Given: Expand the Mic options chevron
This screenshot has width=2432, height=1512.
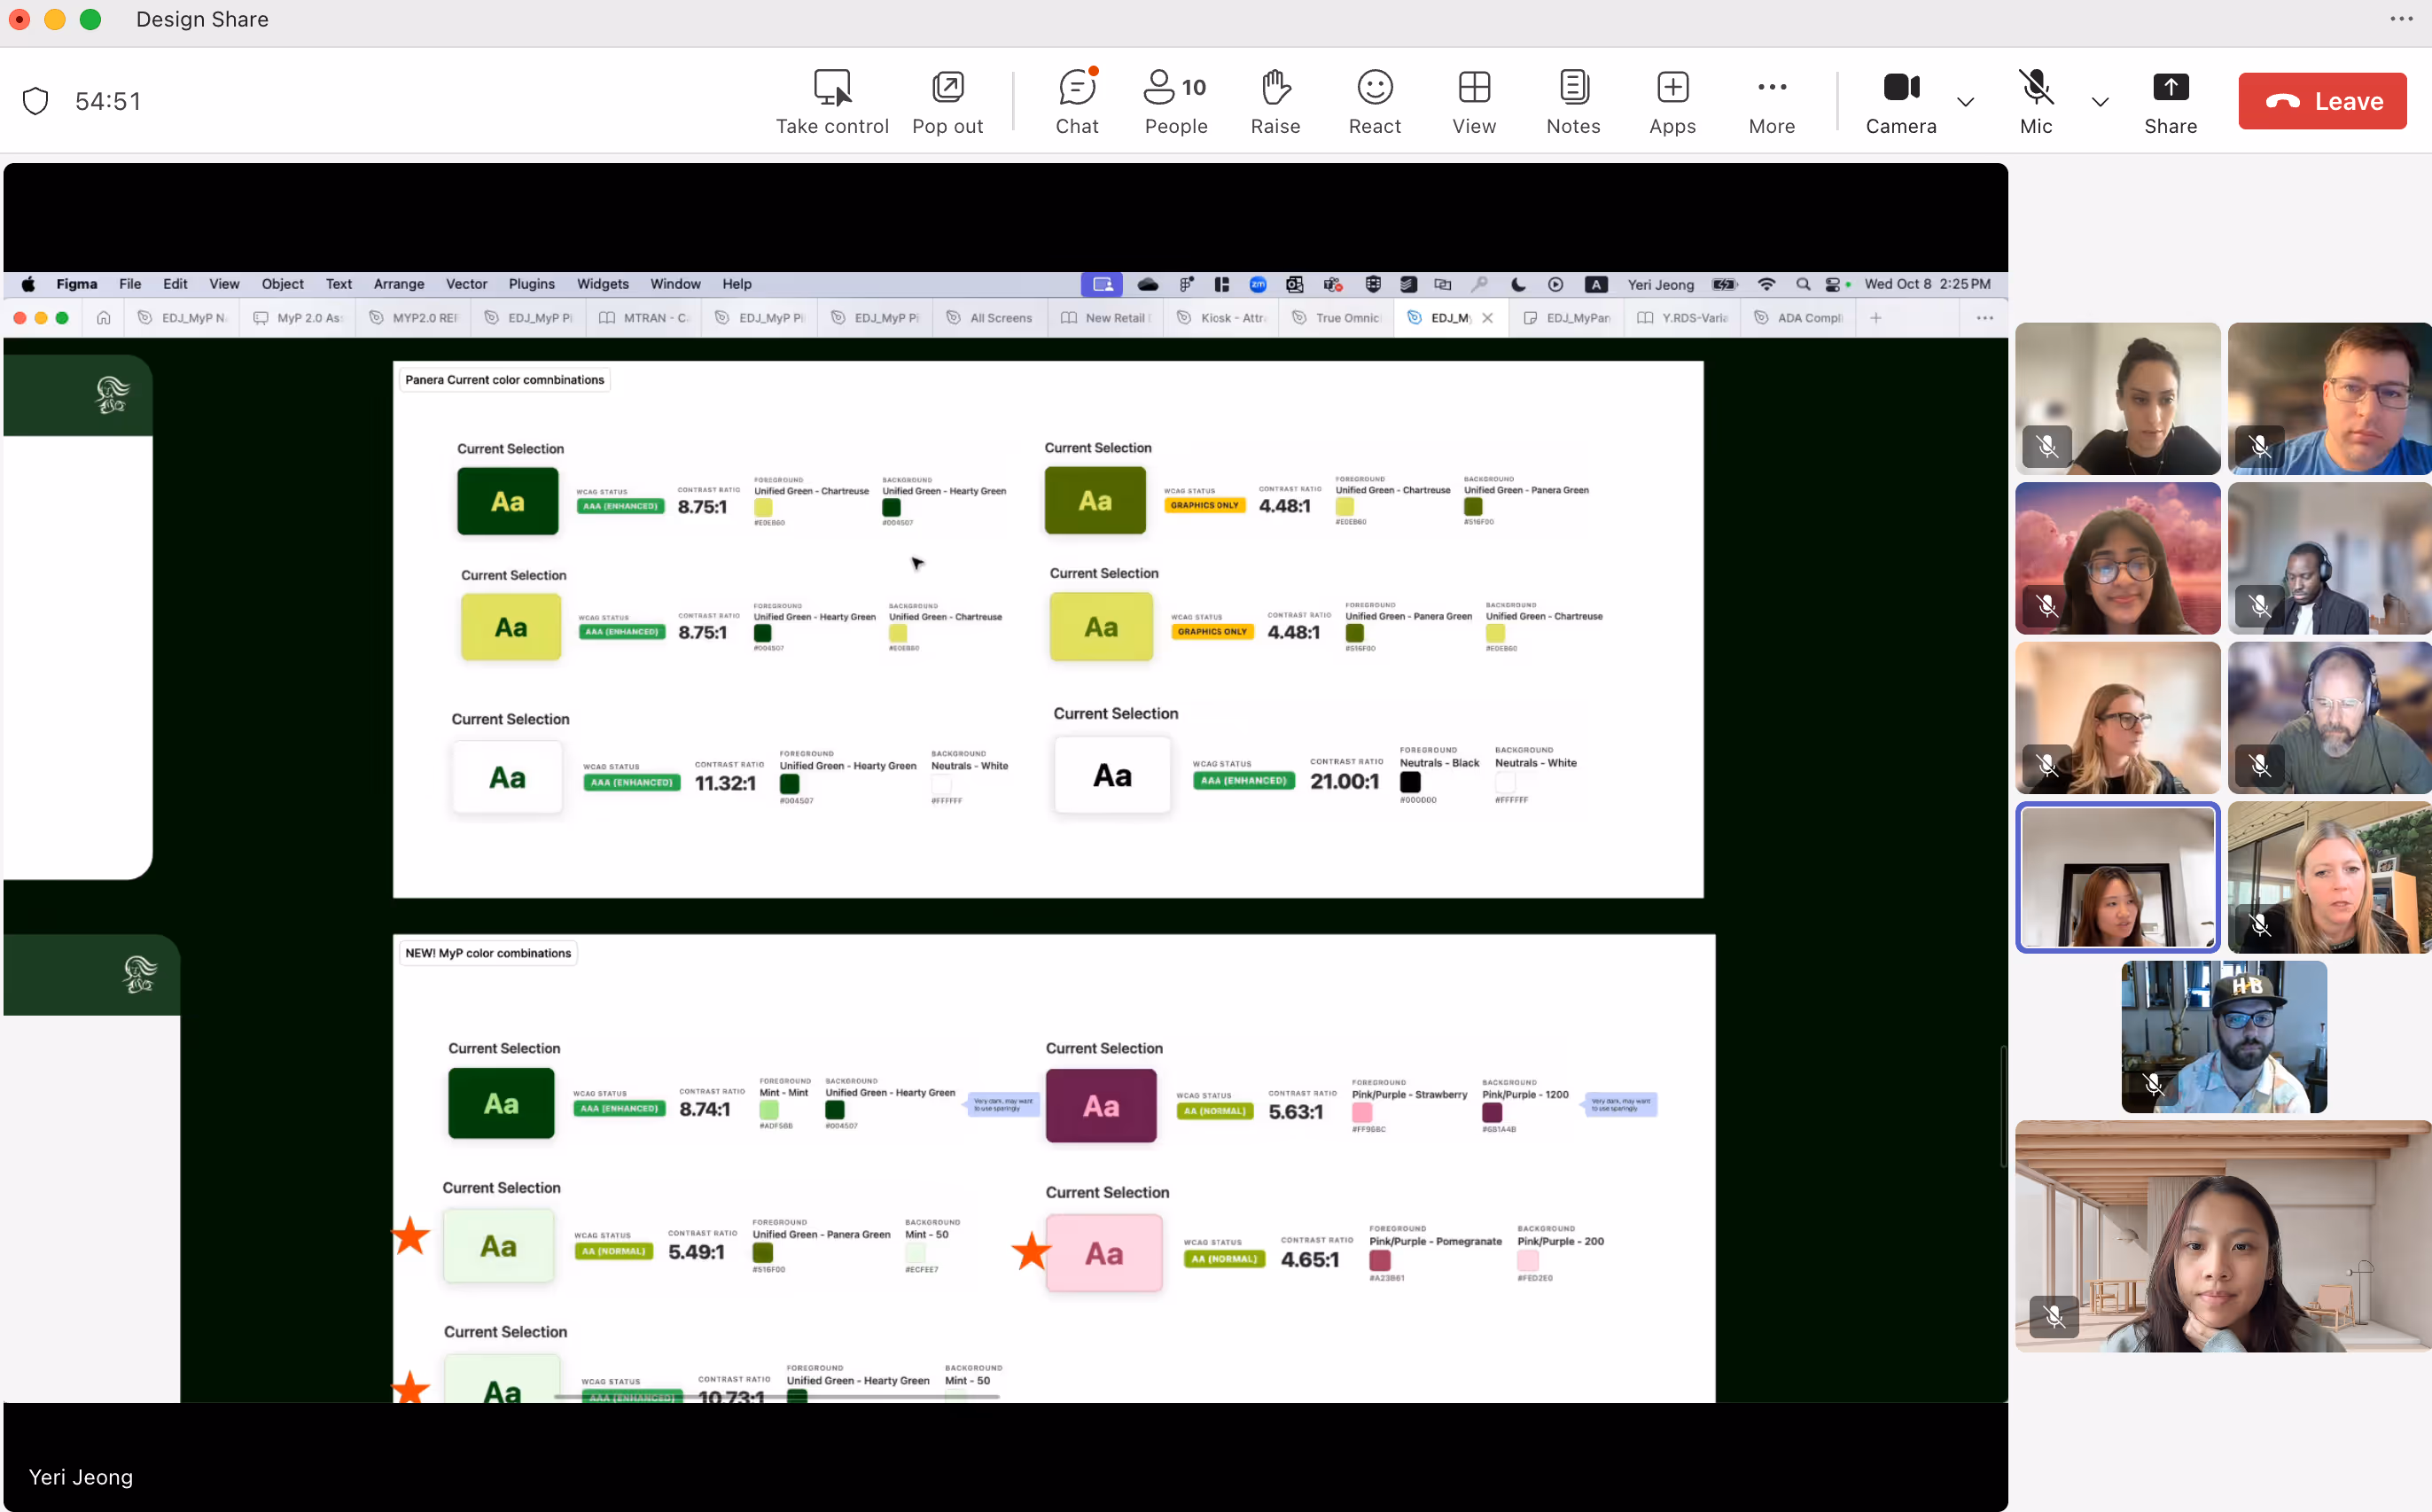Looking at the screenshot, I should (x=2100, y=101).
